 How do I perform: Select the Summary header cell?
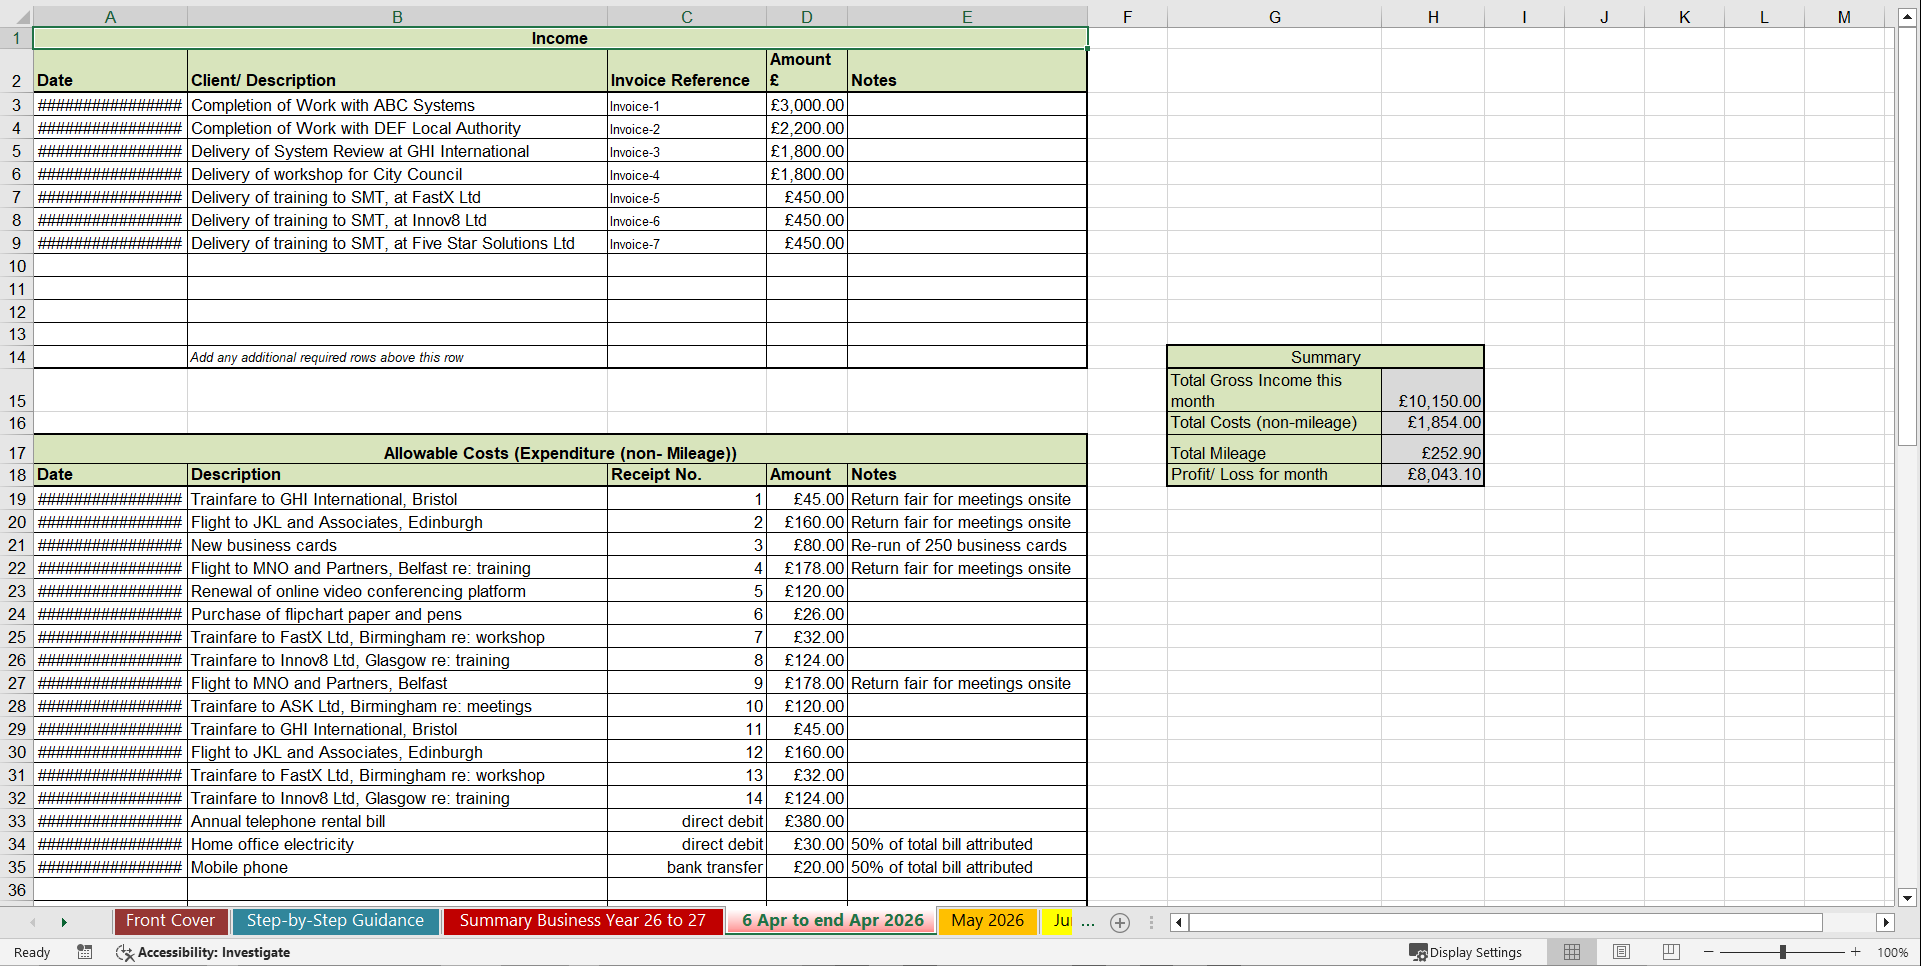[x=1325, y=357]
